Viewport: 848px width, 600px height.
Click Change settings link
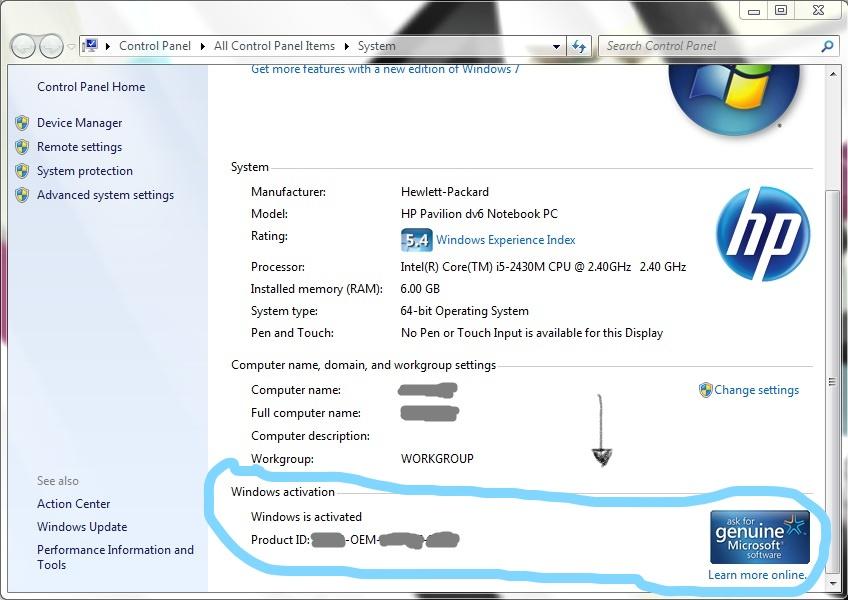click(756, 390)
